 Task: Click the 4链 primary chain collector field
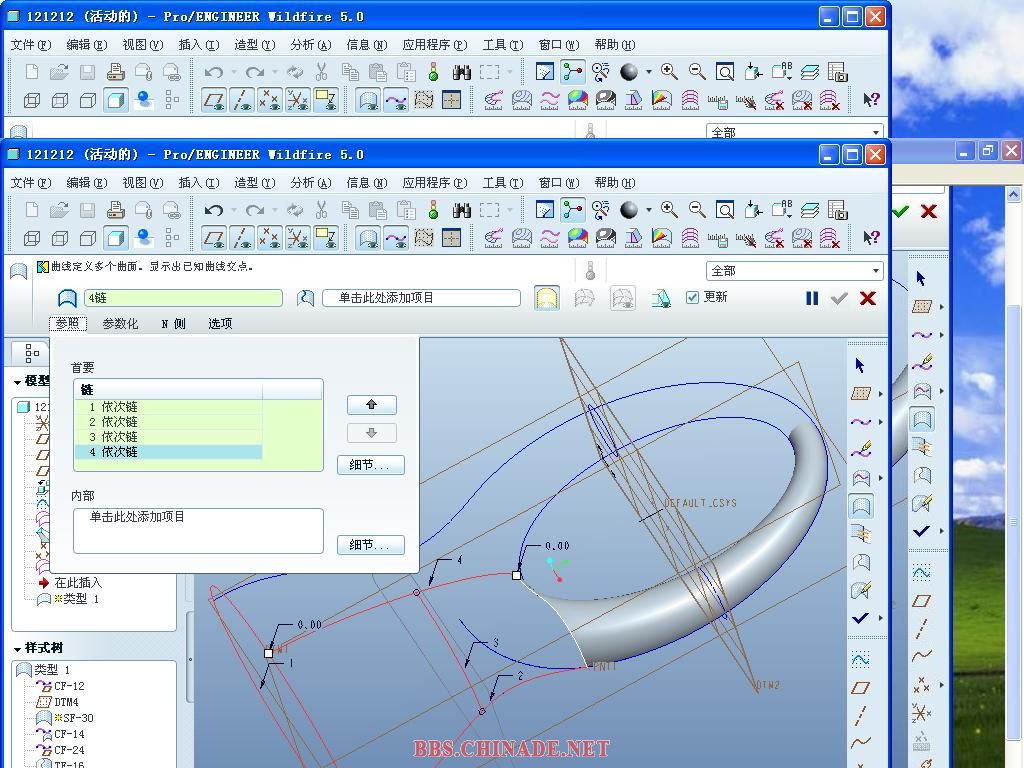pyautogui.click(x=183, y=298)
